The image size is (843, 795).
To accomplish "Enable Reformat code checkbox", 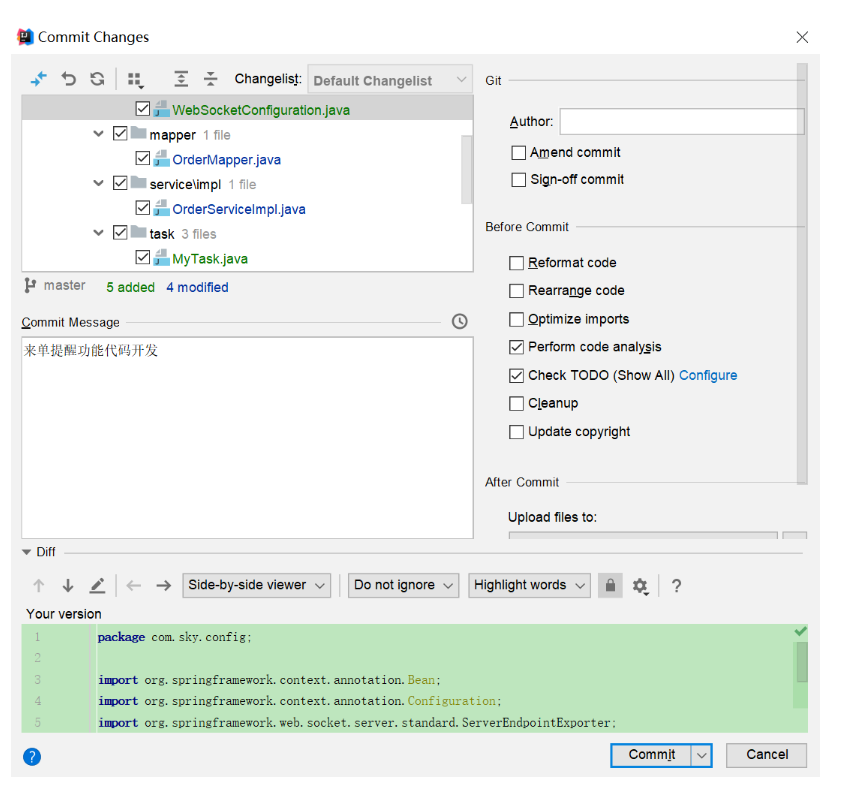I will click(x=516, y=263).
